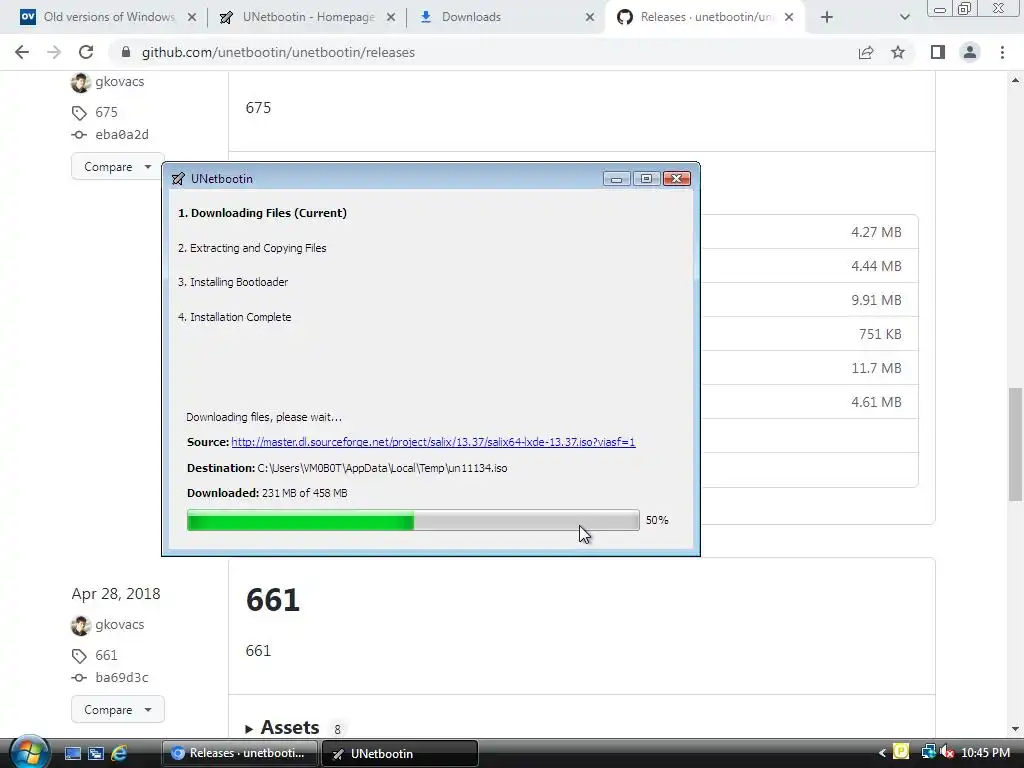Click step 3 Installing Bootloader

click(233, 282)
